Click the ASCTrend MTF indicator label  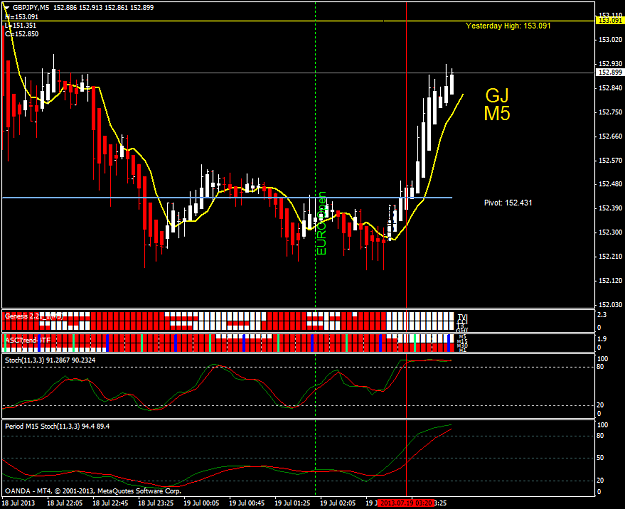pos(28,340)
